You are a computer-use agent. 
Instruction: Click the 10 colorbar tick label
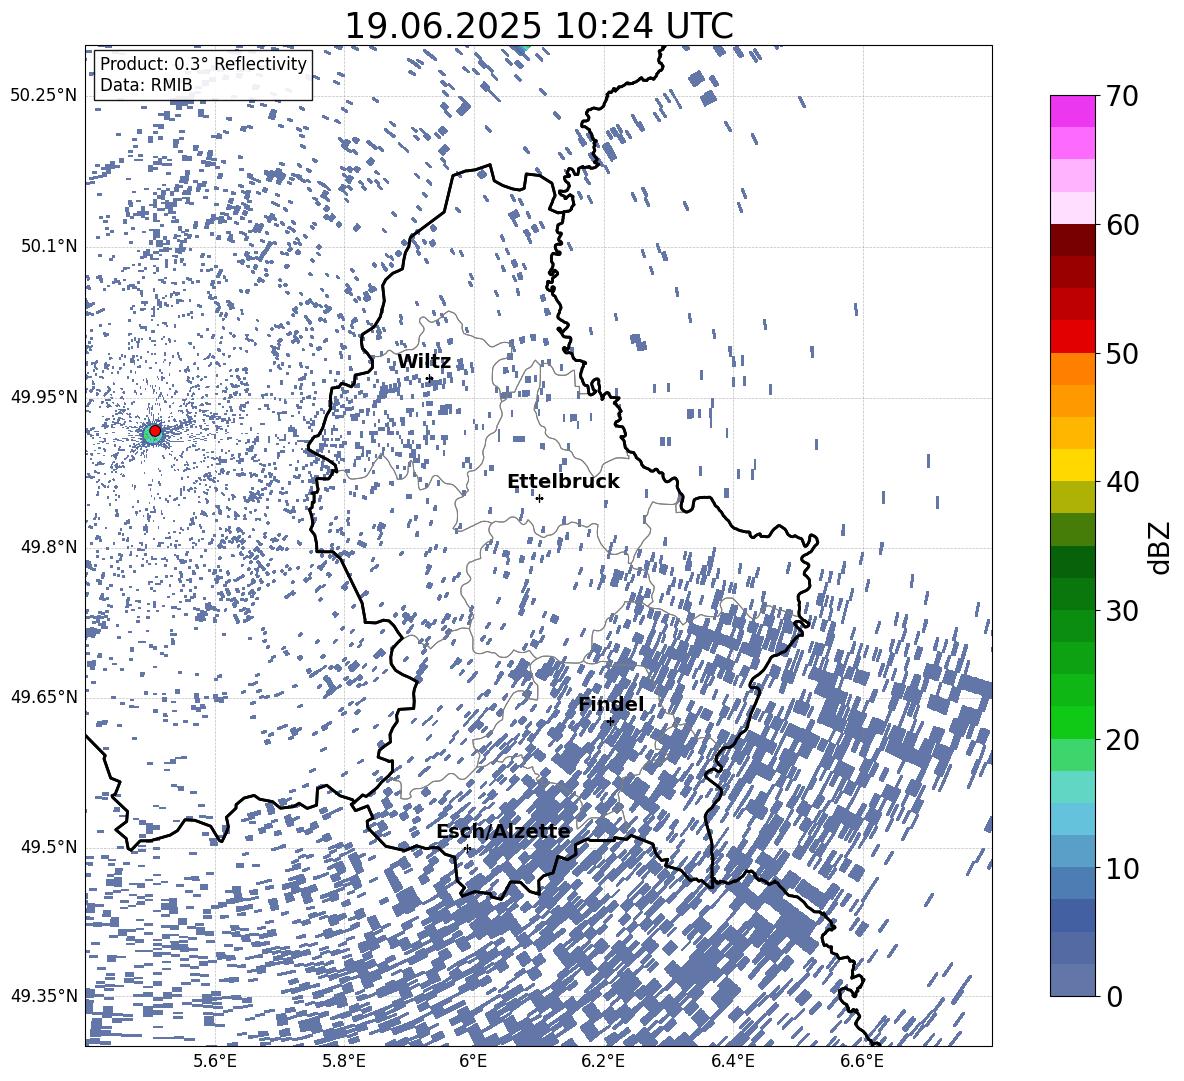(1122, 868)
